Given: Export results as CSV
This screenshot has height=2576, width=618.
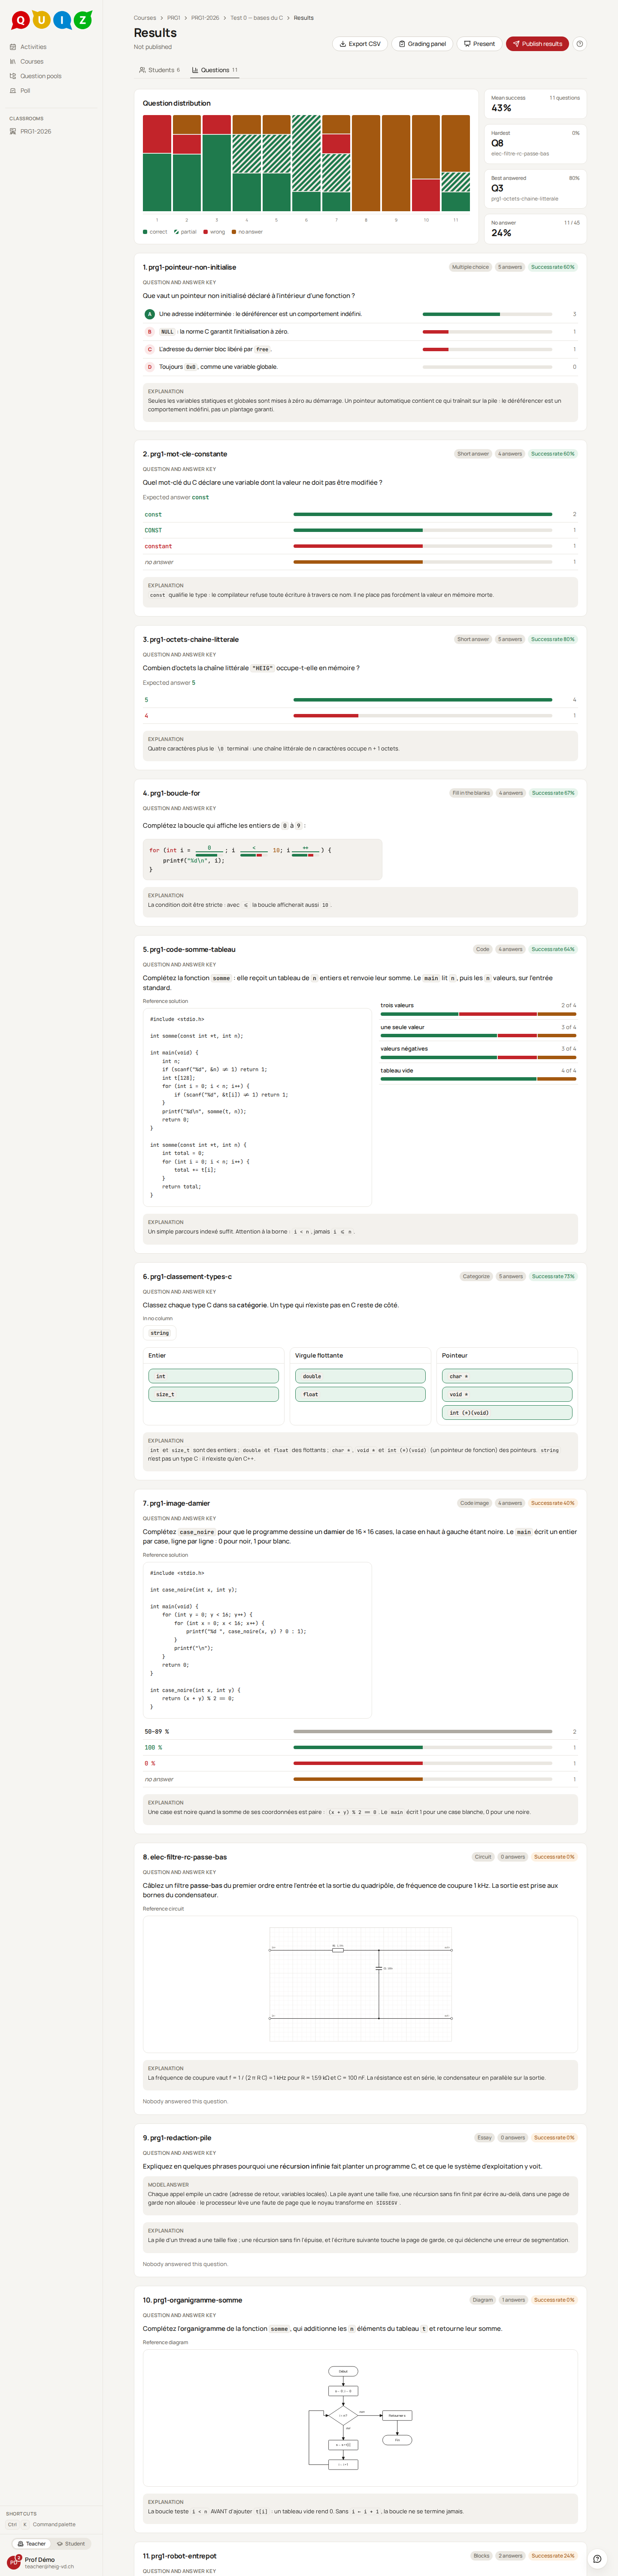Looking at the screenshot, I should coord(360,44).
